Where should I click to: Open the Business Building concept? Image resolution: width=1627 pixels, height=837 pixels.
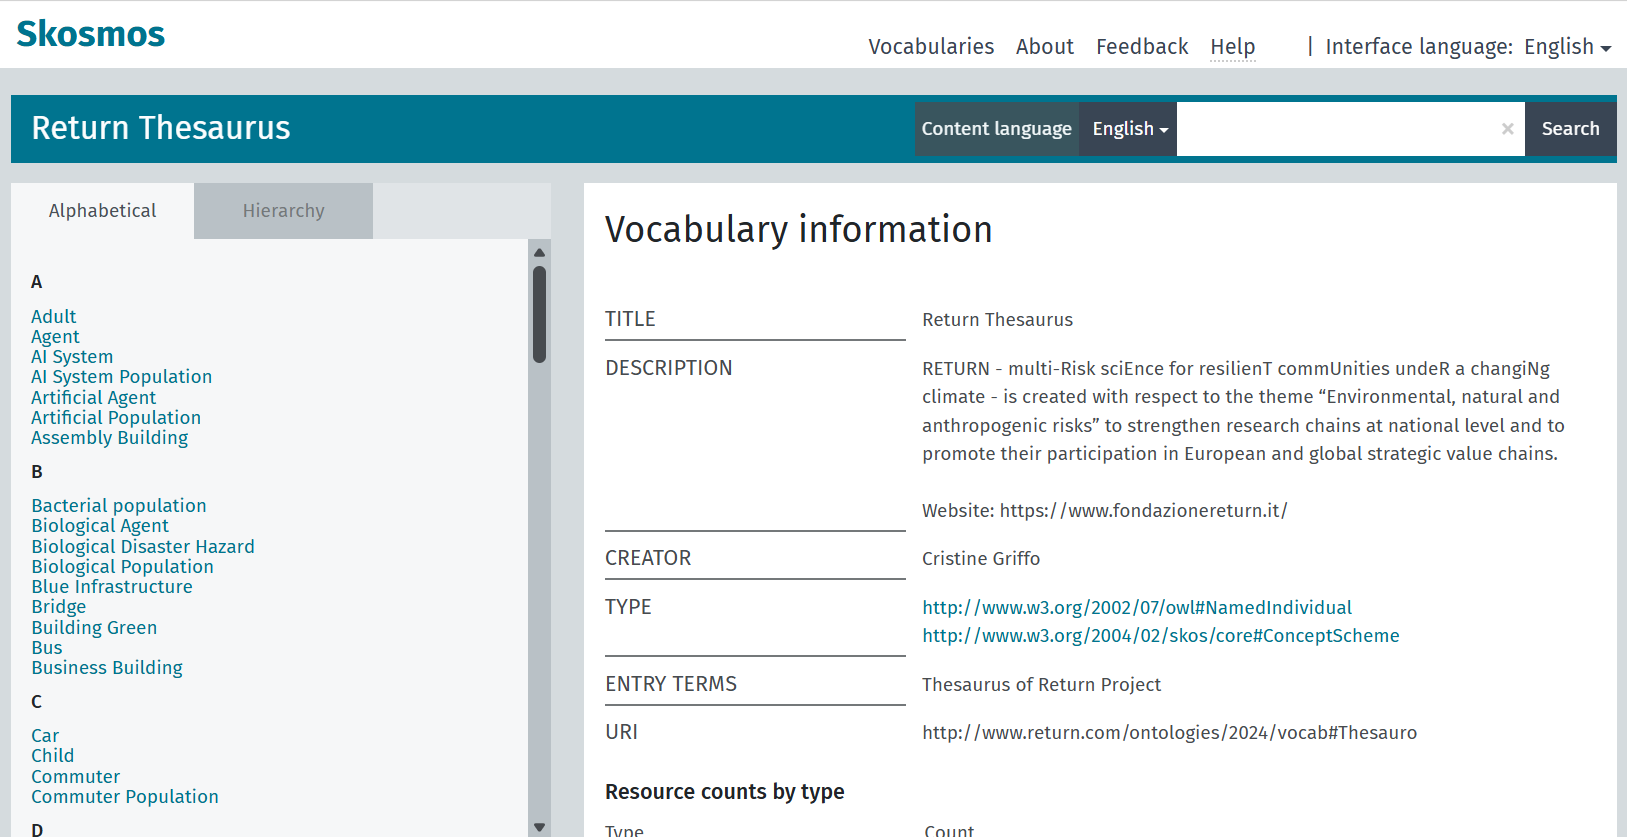pyautogui.click(x=107, y=668)
